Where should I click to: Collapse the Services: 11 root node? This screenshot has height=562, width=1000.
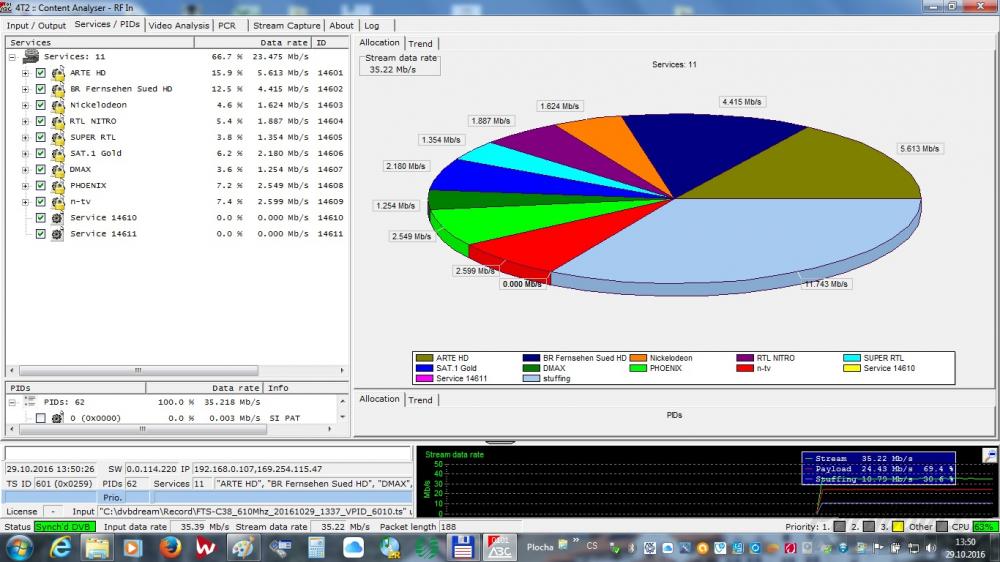point(12,57)
